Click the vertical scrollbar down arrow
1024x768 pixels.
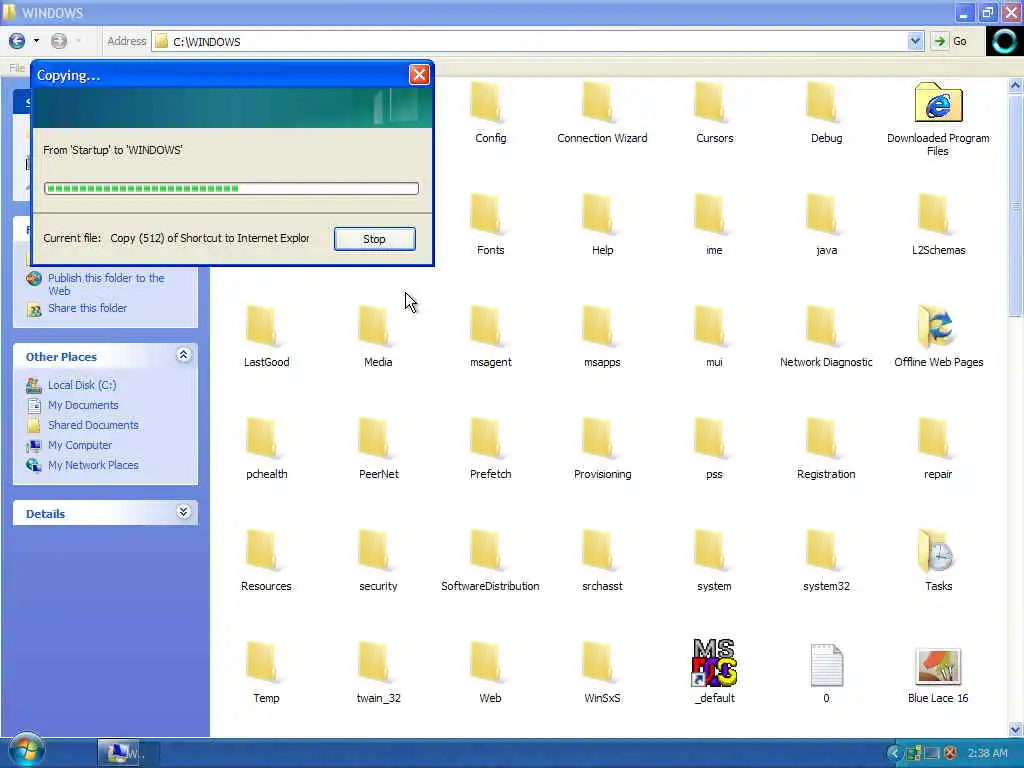[1016, 729]
